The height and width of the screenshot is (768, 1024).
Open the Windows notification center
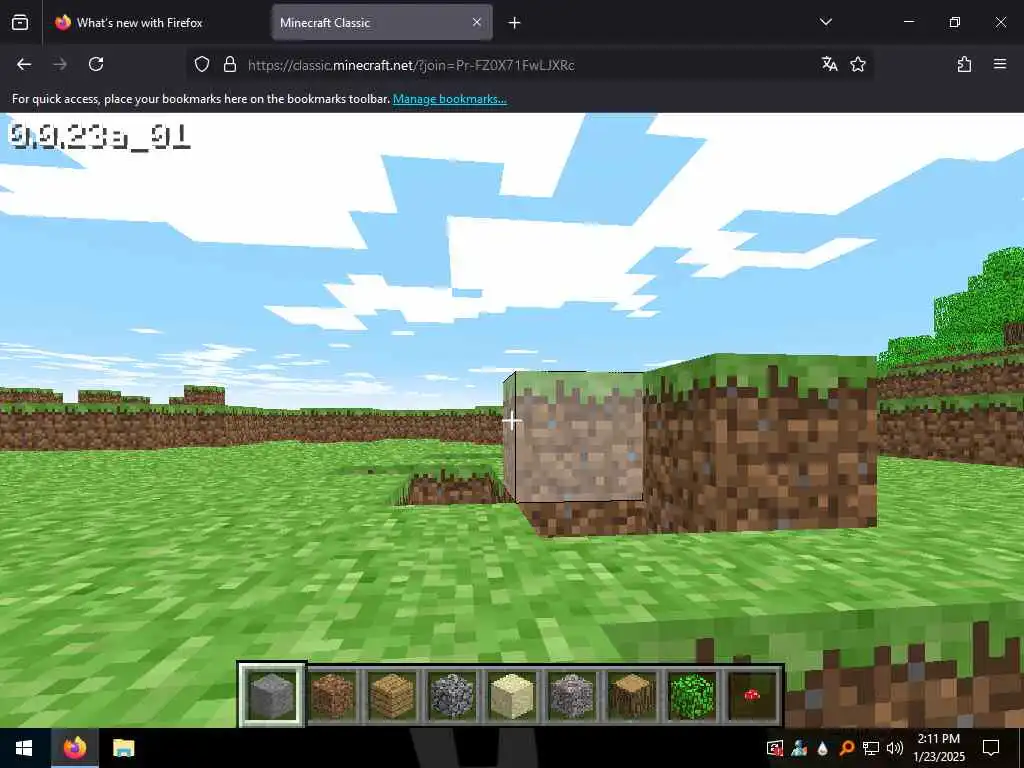point(991,748)
